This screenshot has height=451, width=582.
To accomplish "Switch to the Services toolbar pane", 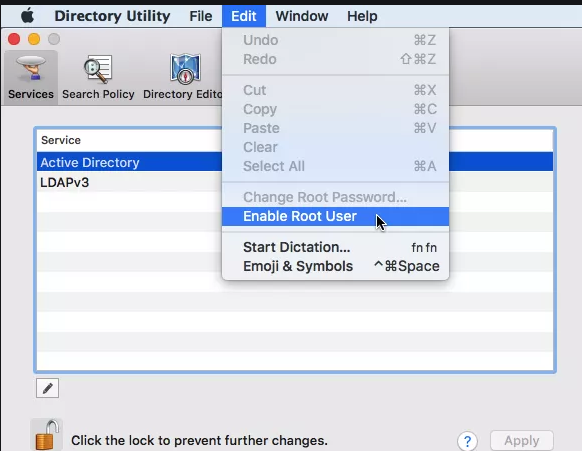I will 31,77.
